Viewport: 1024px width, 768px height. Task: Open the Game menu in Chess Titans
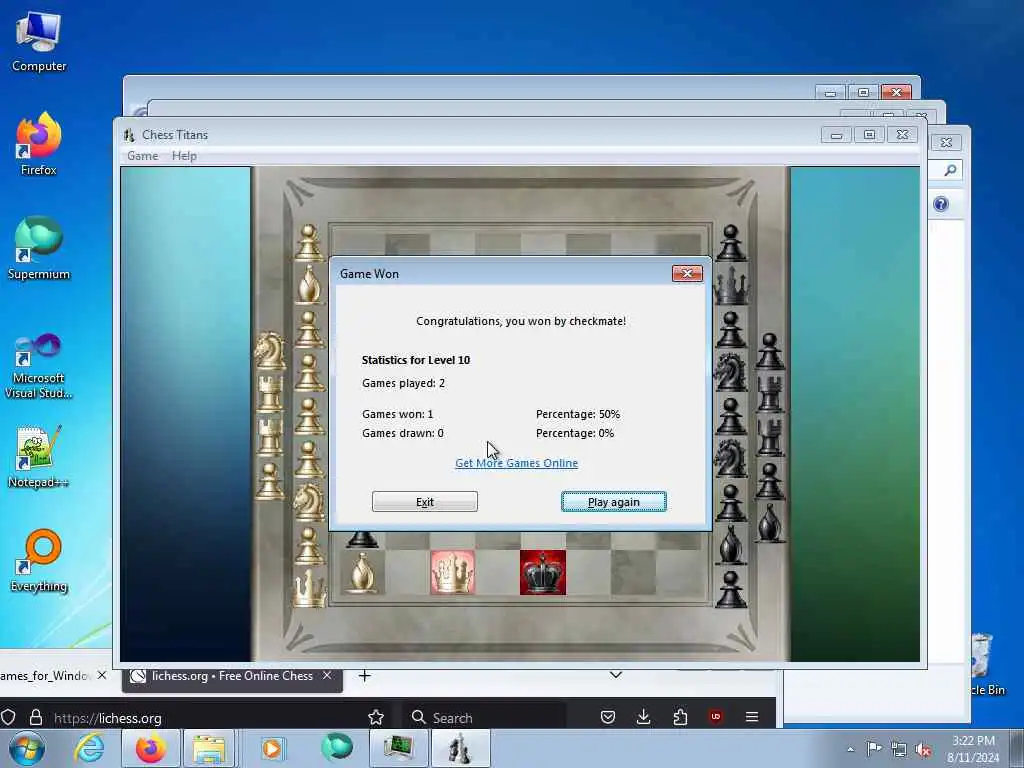(142, 156)
